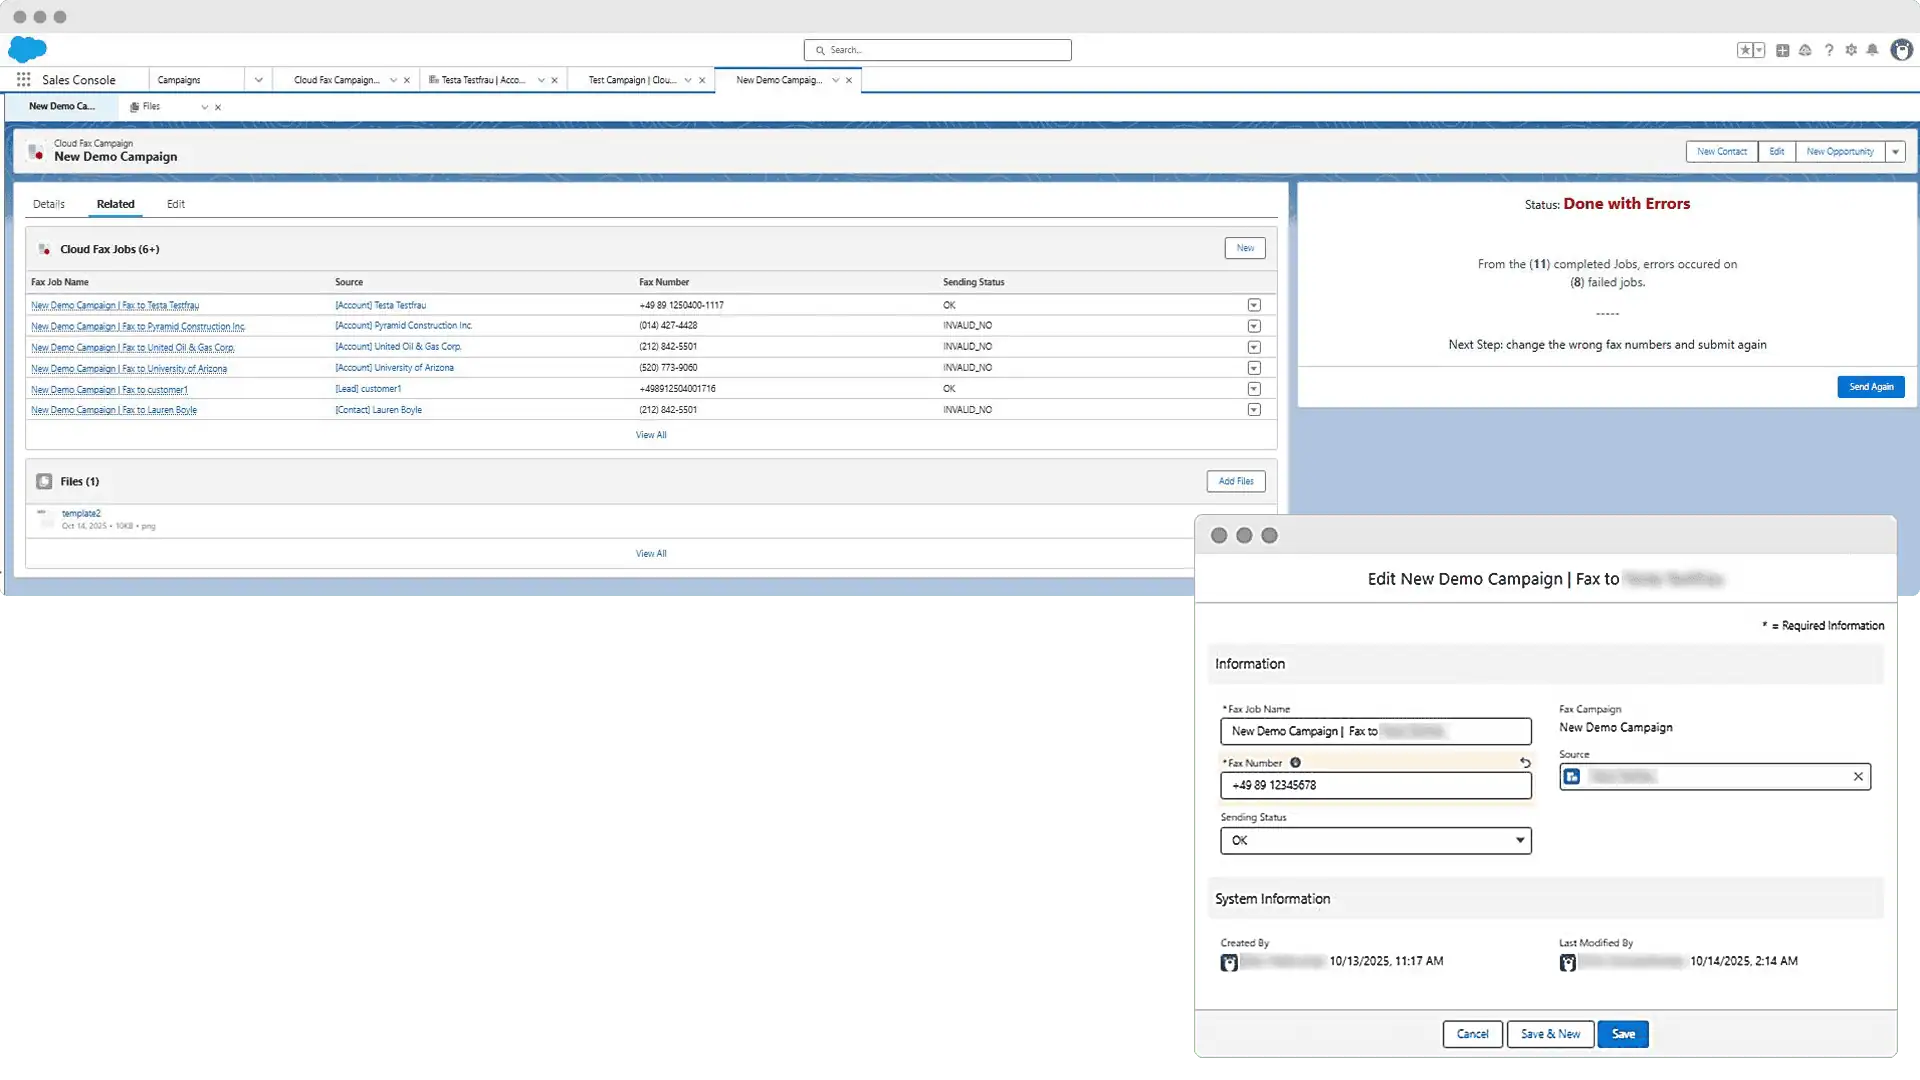Click into the Fax Number input field
Screen dimensions: 1920x1080
[x=1375, y=786]
